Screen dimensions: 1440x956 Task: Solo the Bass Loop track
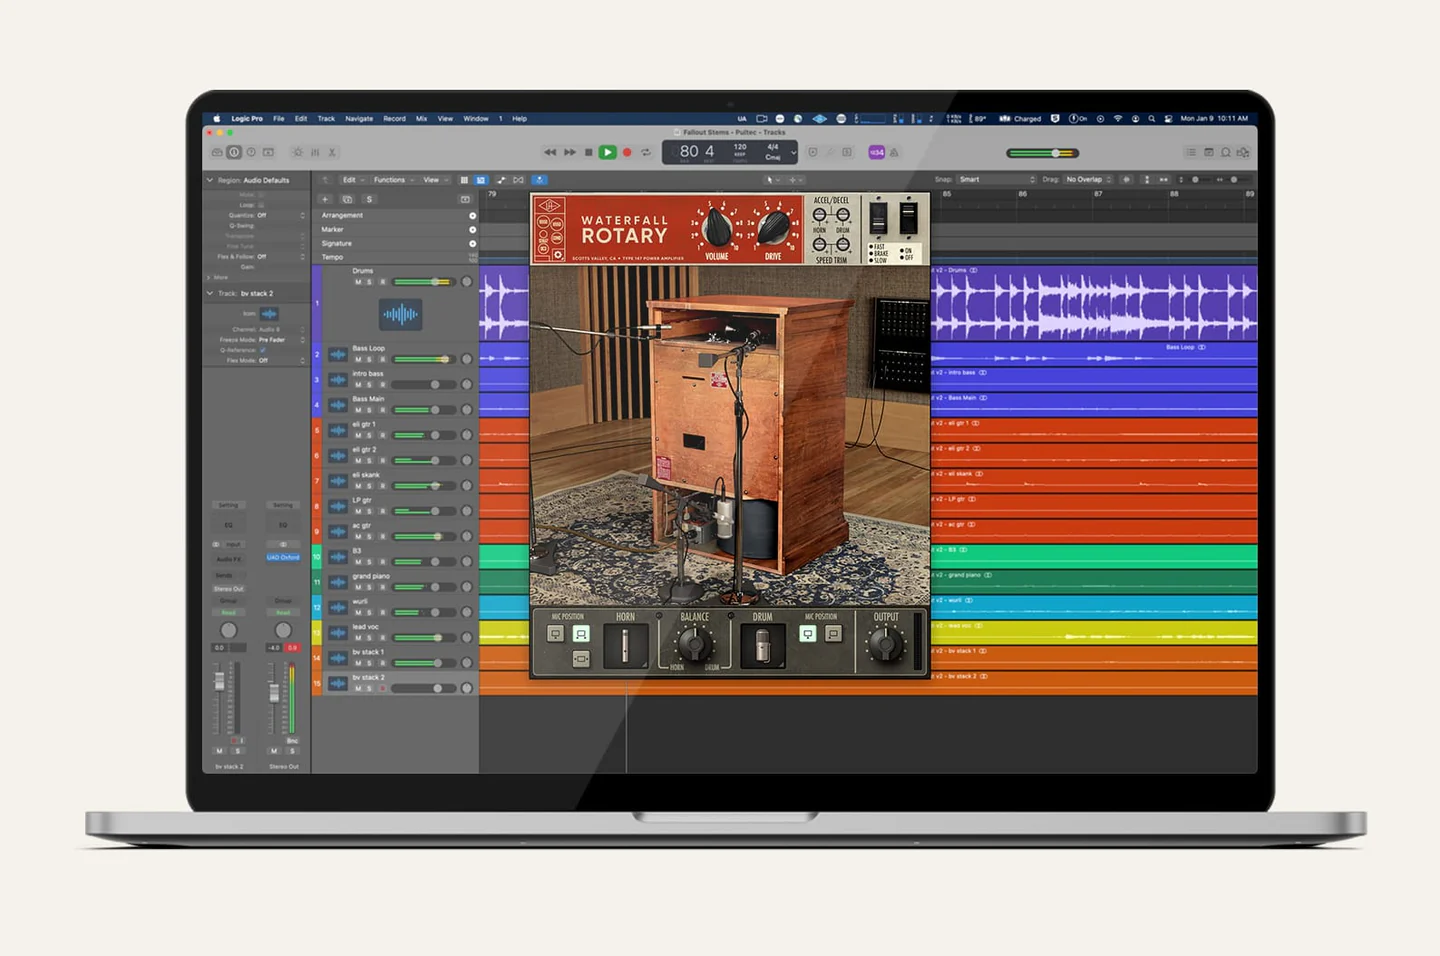point(369,359)
